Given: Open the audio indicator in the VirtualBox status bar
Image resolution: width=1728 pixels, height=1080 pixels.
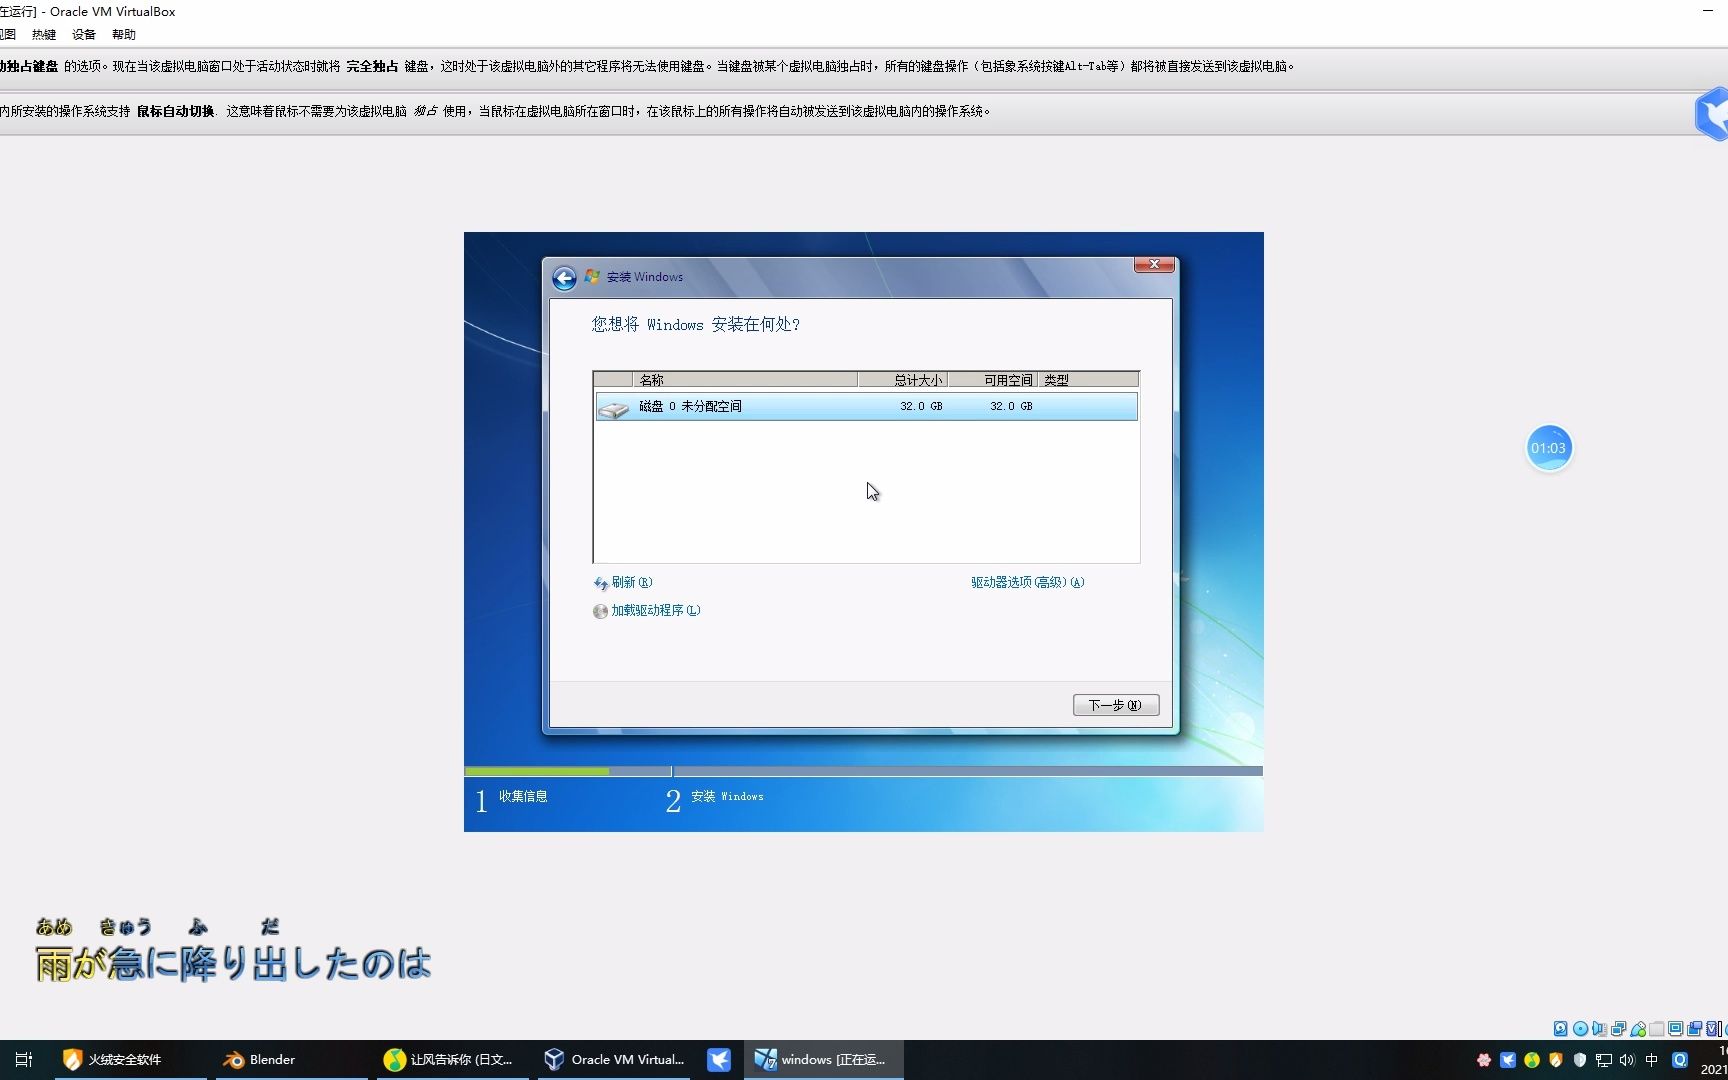Looking at the screenshot, I should click(x=1599, y=1028).
